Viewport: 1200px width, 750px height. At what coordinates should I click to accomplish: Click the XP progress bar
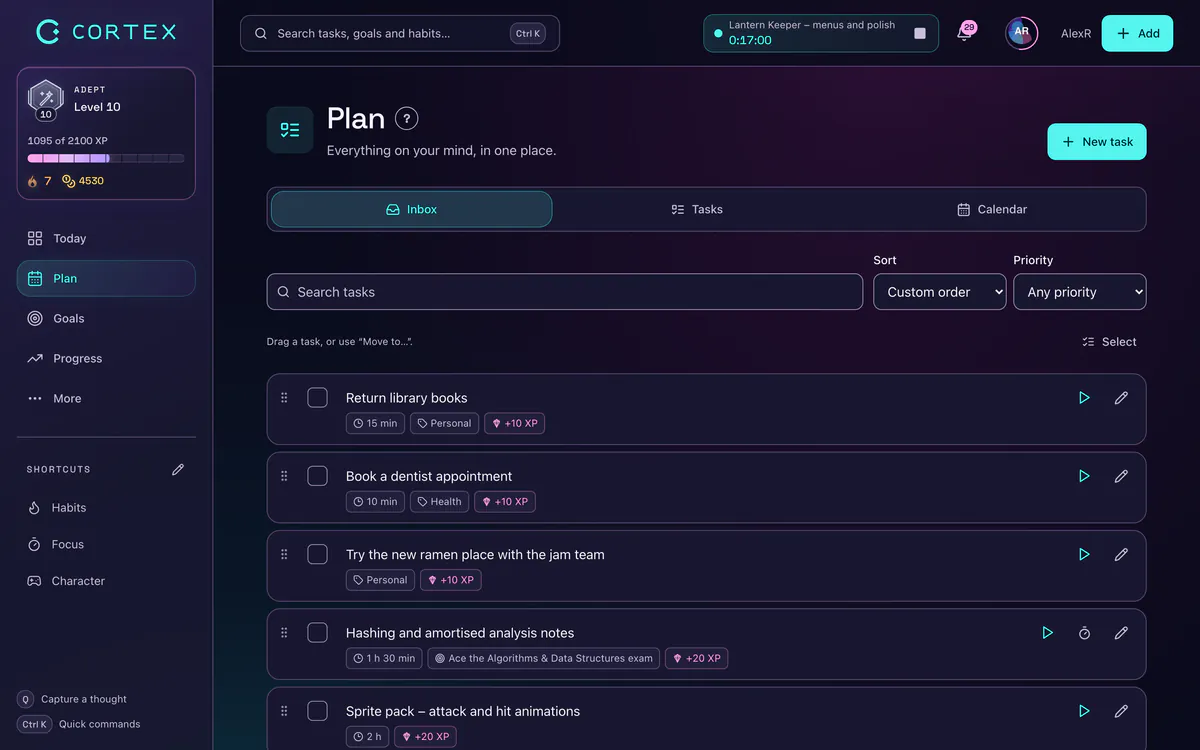[x=106, y=158]
